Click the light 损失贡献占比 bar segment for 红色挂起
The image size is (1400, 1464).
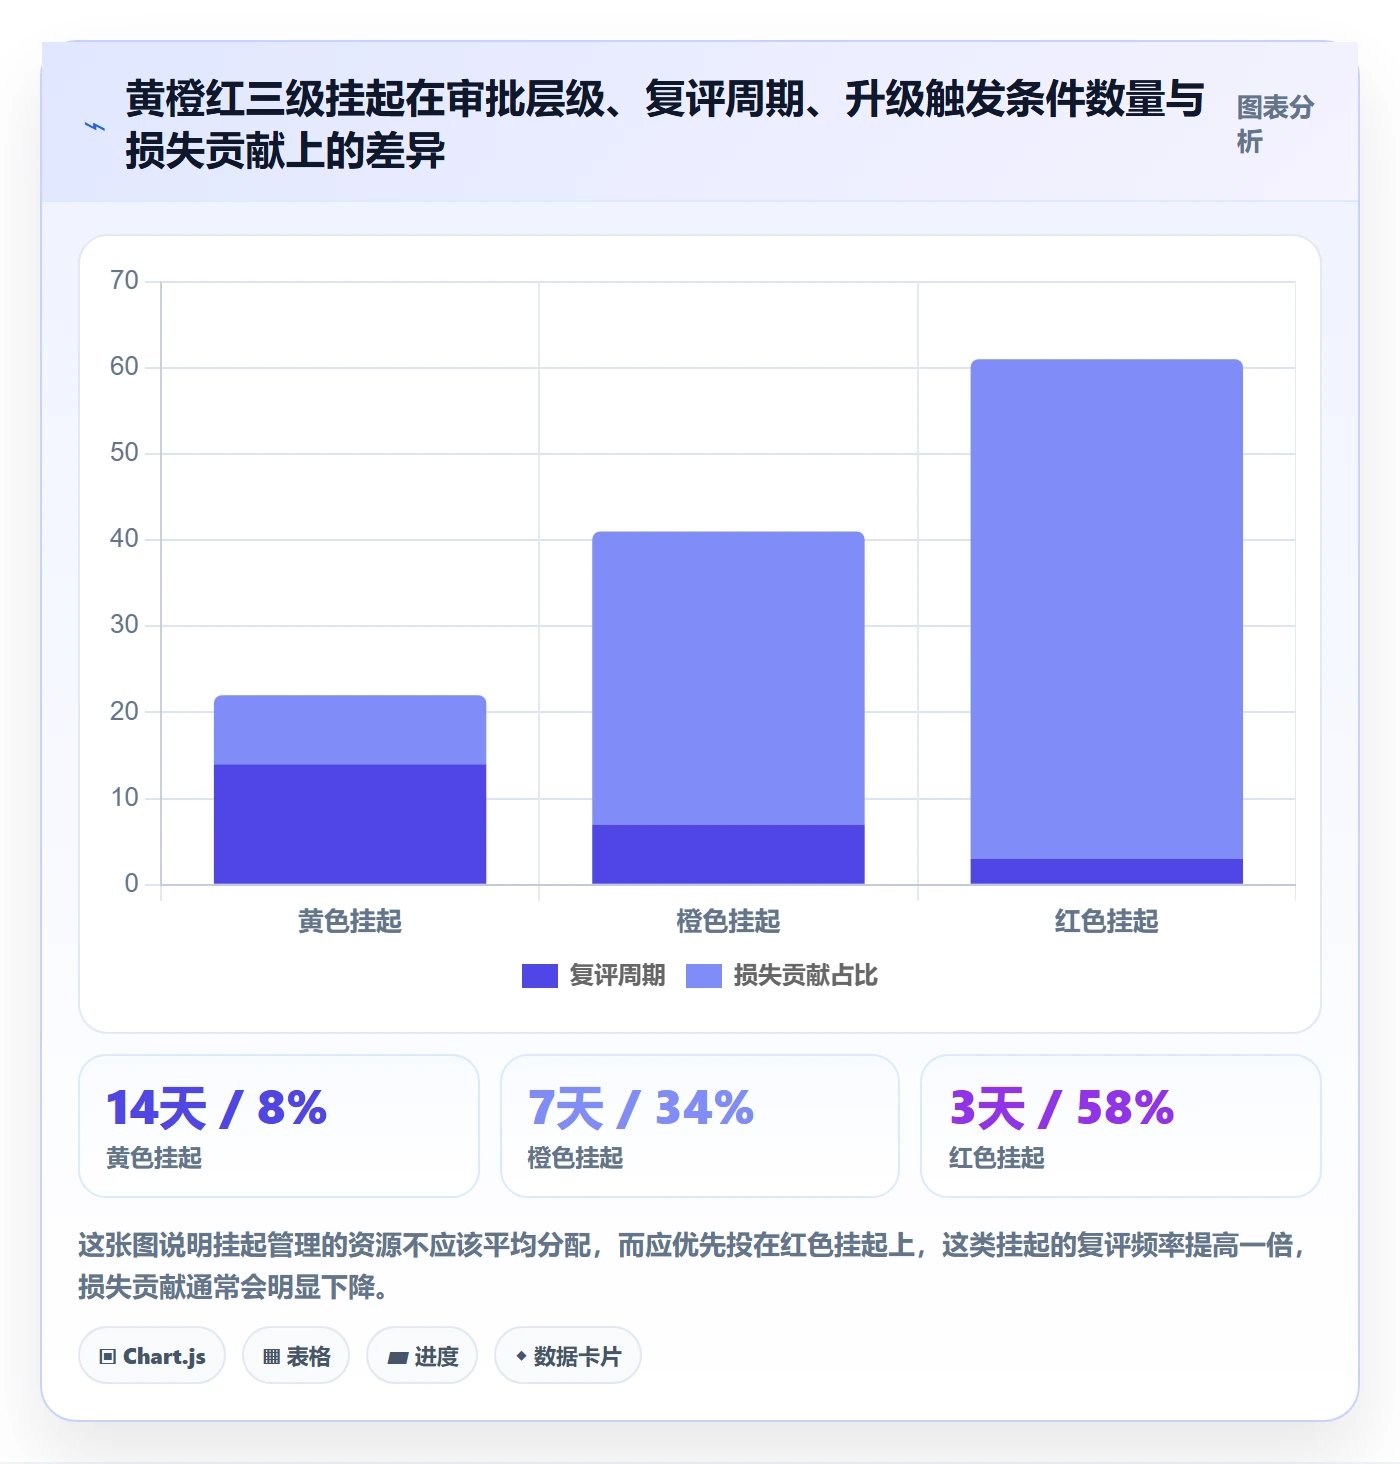point(1106,609)
